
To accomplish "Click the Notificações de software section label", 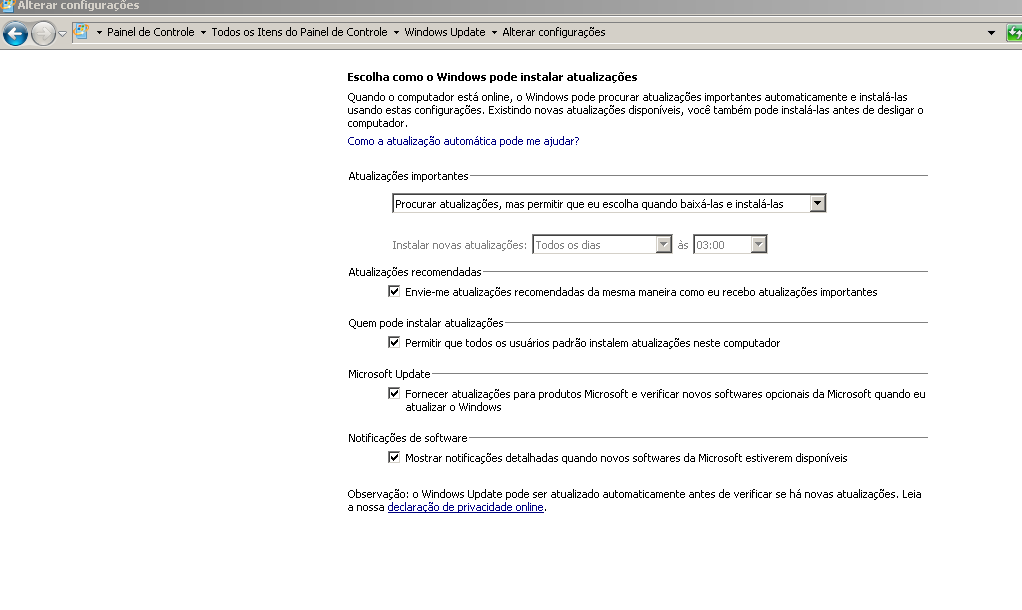I will (x=407, y=438).
